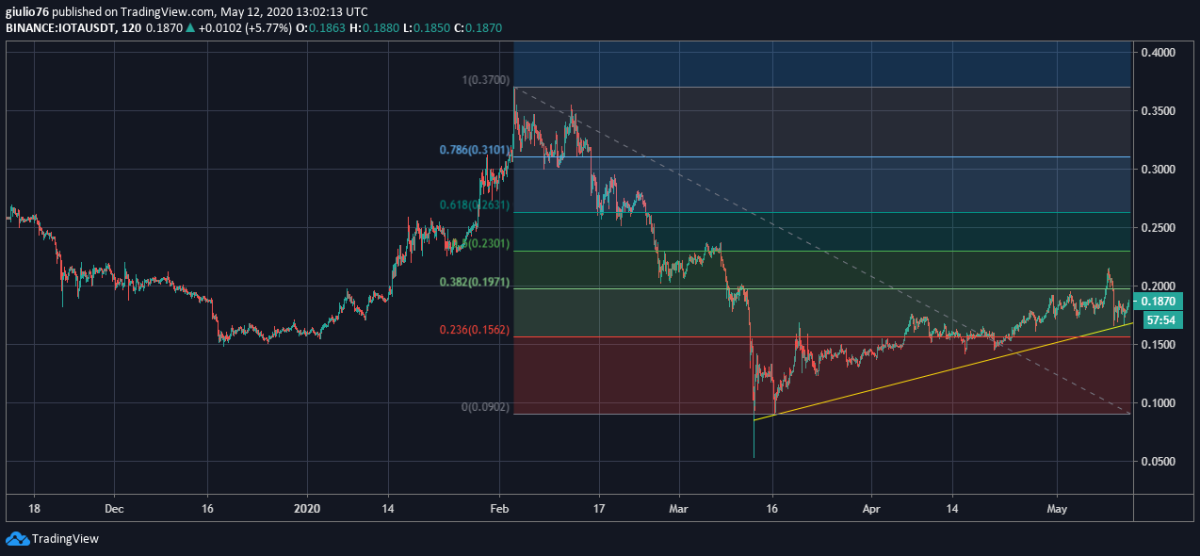Click the Mar label on time axis
This screenshot has height=556, width=1200.
(x=678, y=508)
